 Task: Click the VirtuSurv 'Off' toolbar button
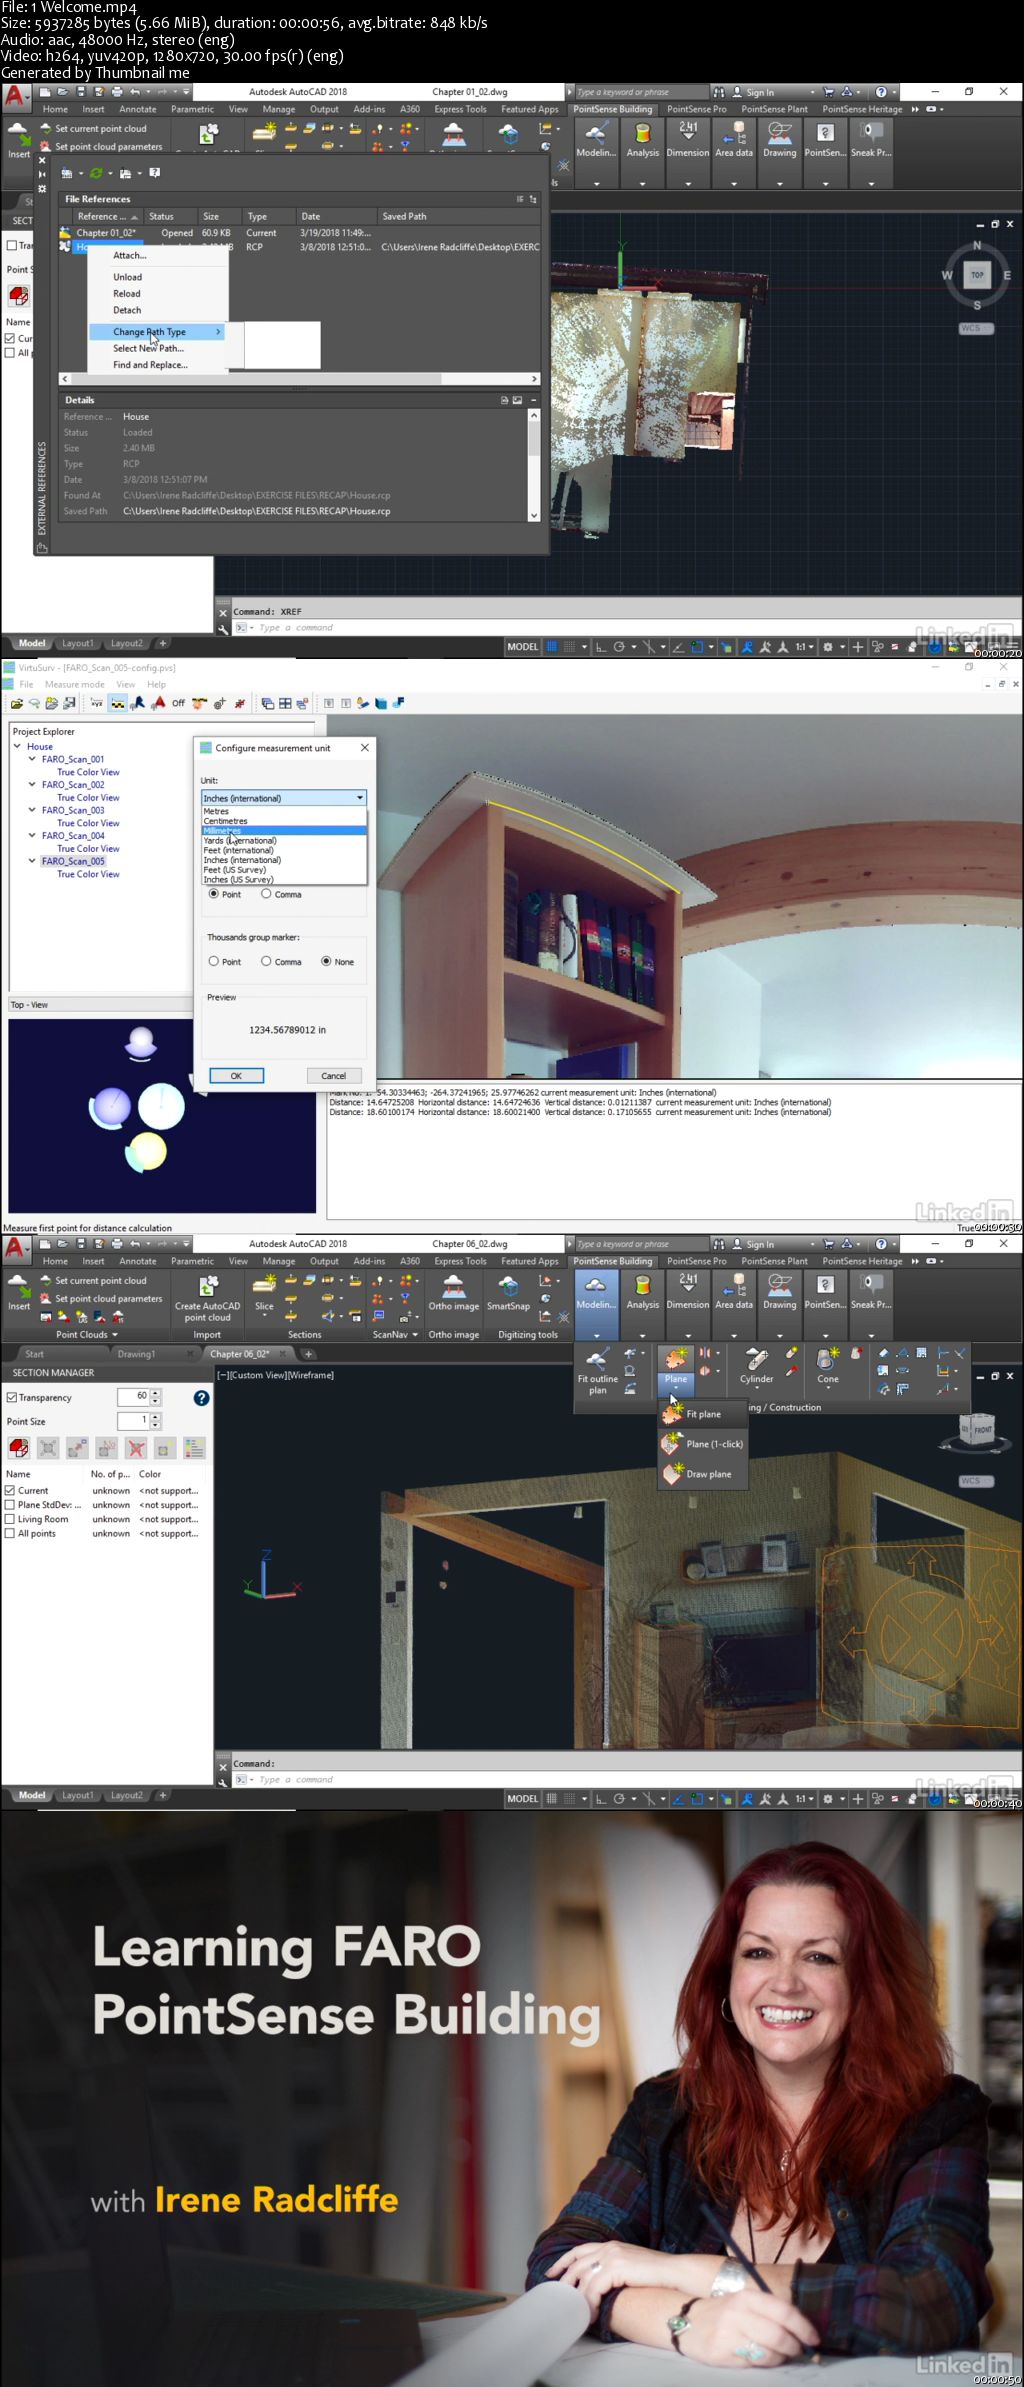pos(178,703)
